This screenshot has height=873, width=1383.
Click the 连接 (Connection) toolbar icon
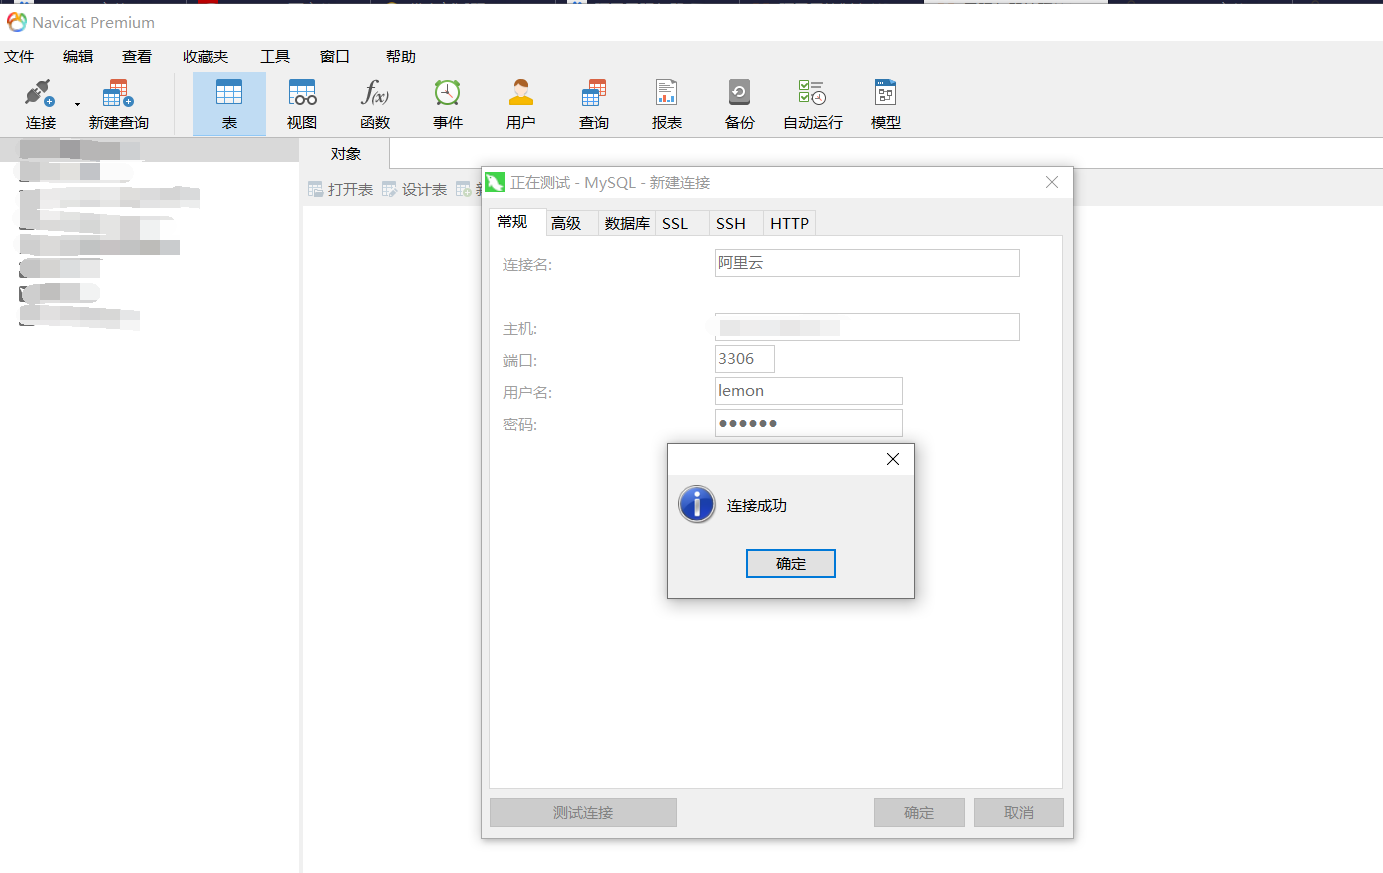click(40, 104)
